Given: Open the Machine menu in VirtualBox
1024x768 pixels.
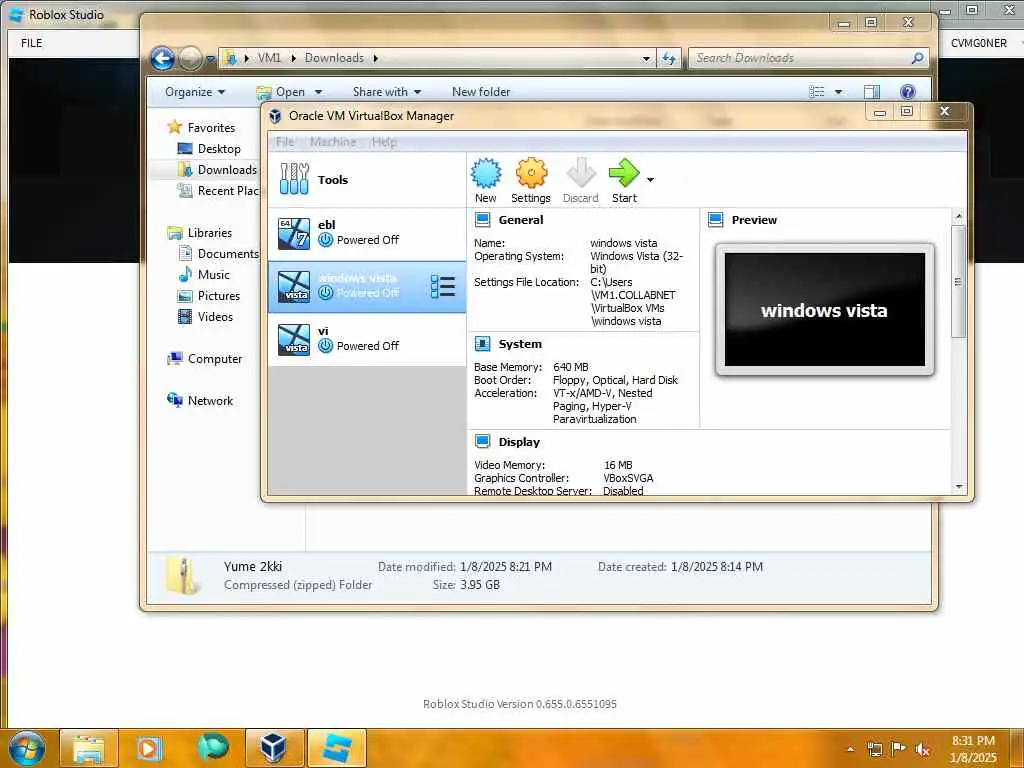Looking at the screenshot, I should [x=333, y=142].
